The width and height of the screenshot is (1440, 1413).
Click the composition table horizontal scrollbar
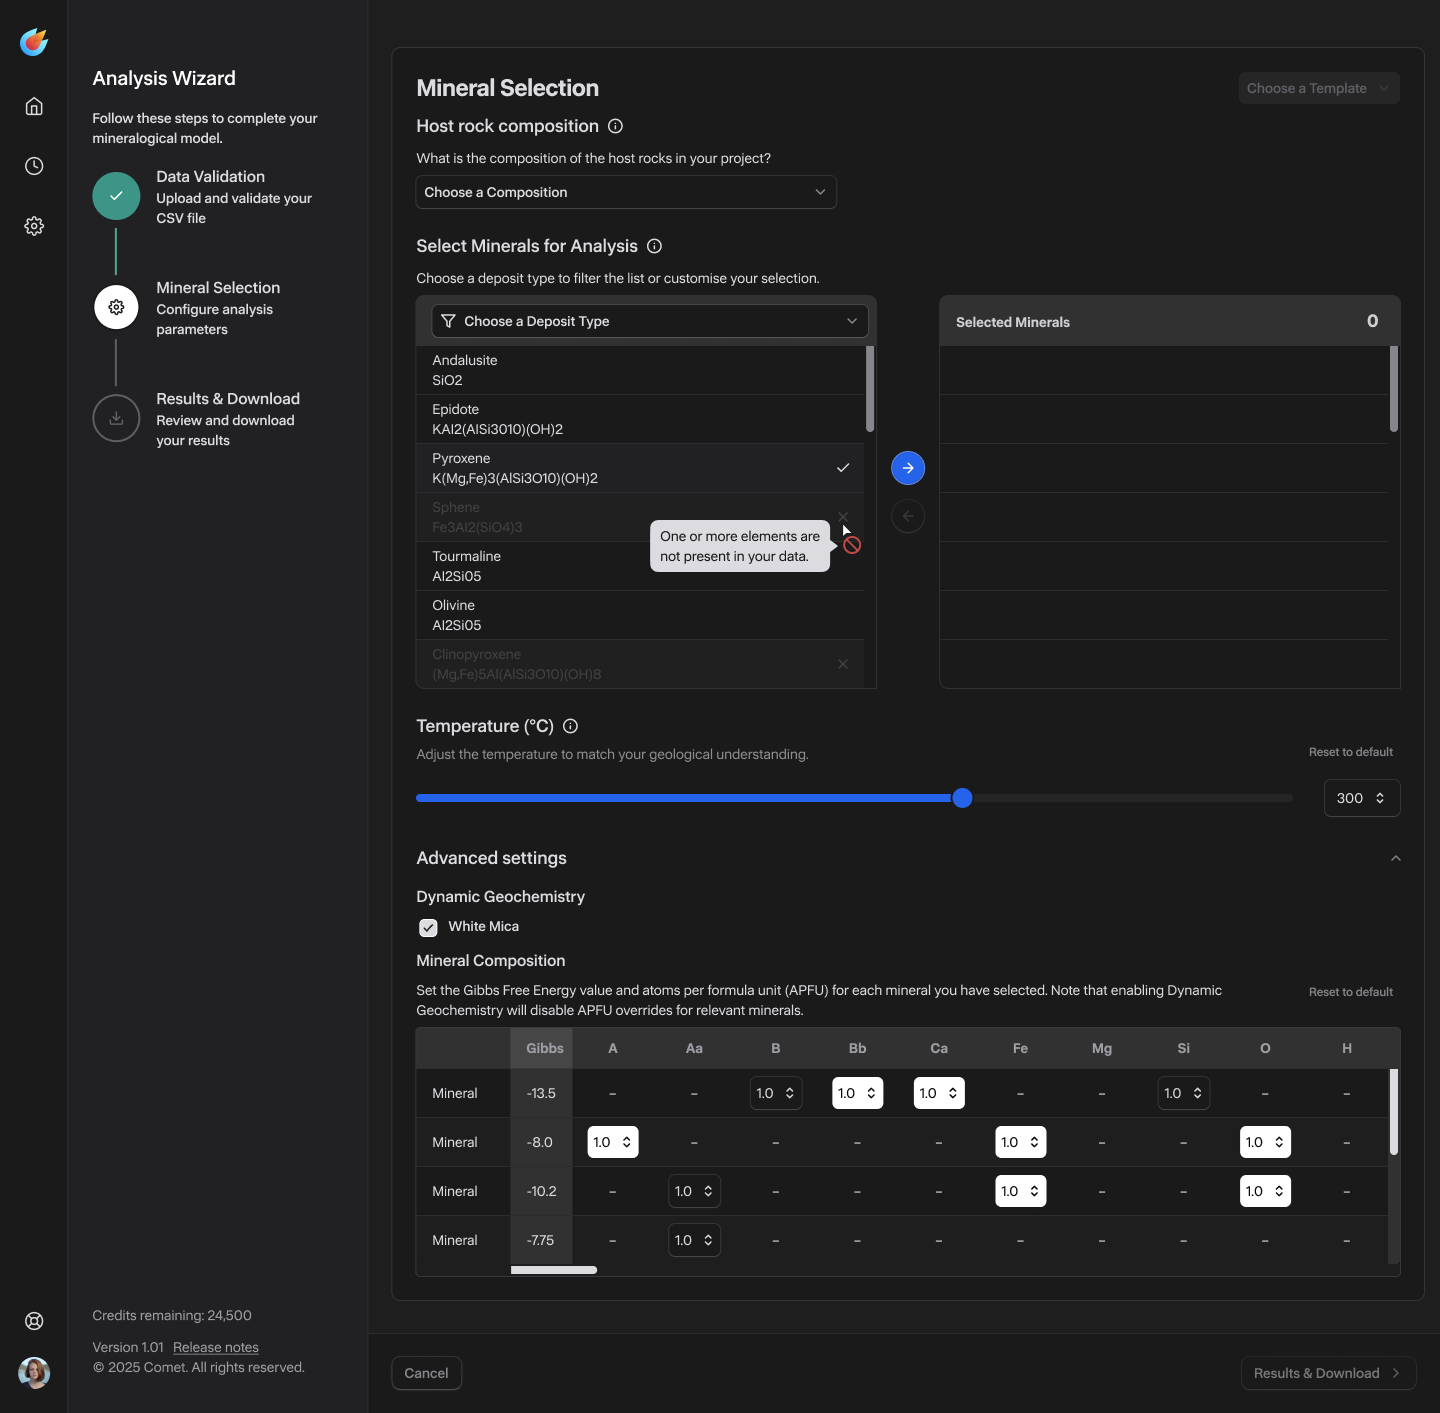[x=554, y=1270]
